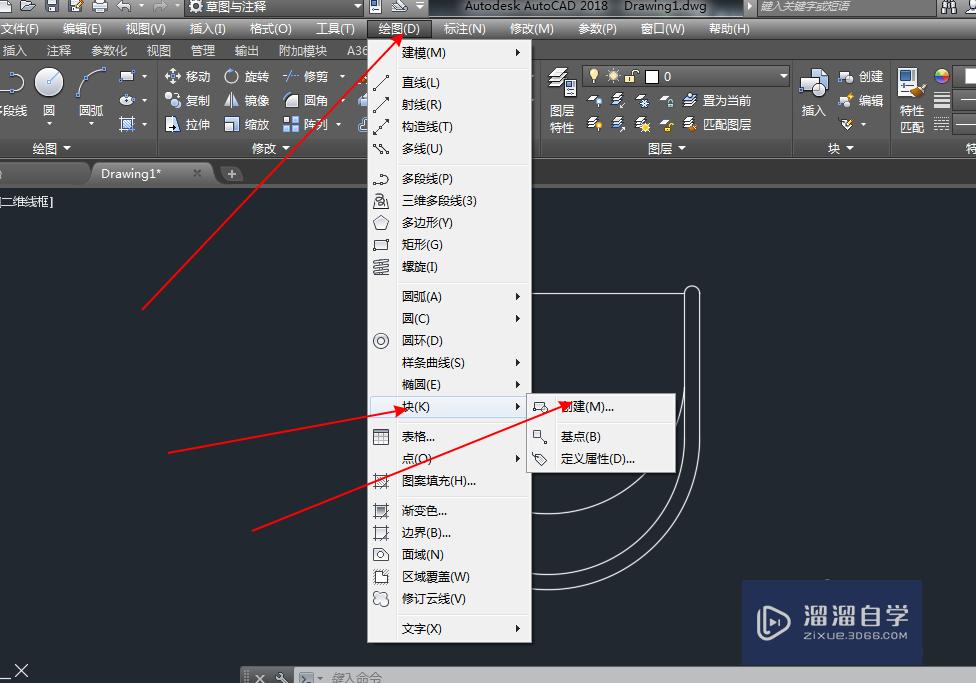The width and height of the screenshot is (976, 683).
Task: Choose Hatch (图案填充) in Draw menu
Action: coord(449,481)
